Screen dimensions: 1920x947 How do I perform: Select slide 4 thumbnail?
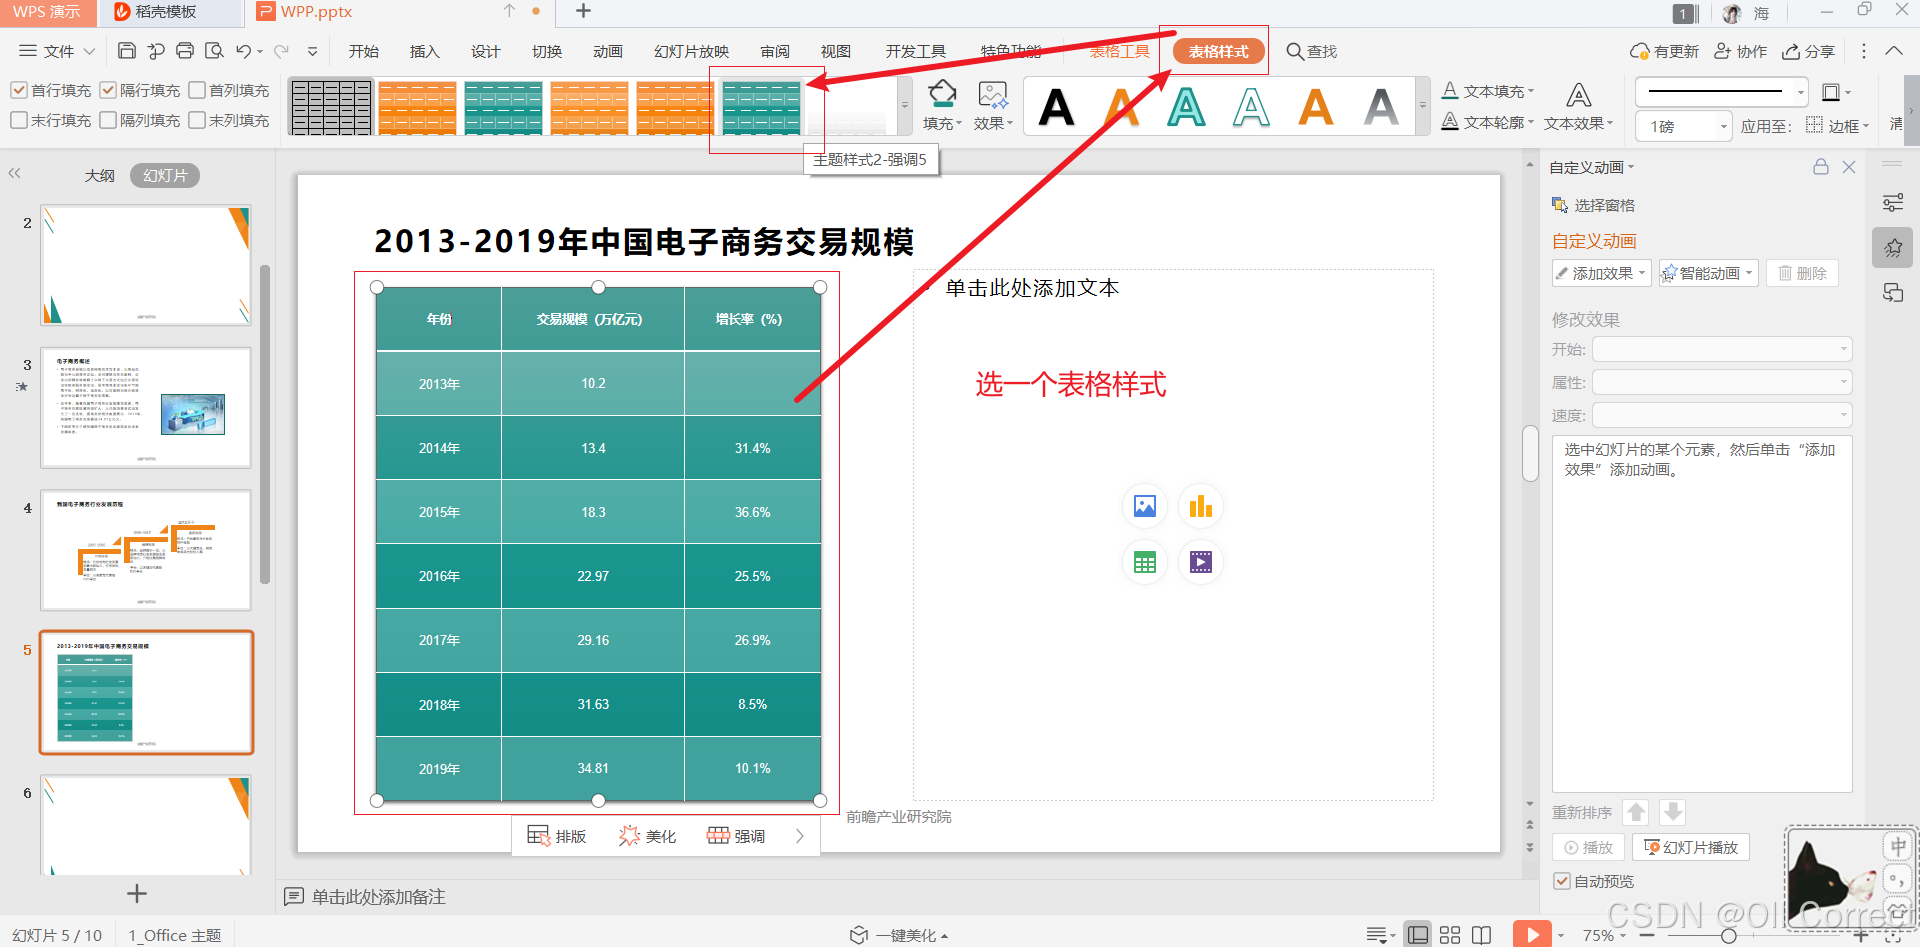[x=146, y=550]
